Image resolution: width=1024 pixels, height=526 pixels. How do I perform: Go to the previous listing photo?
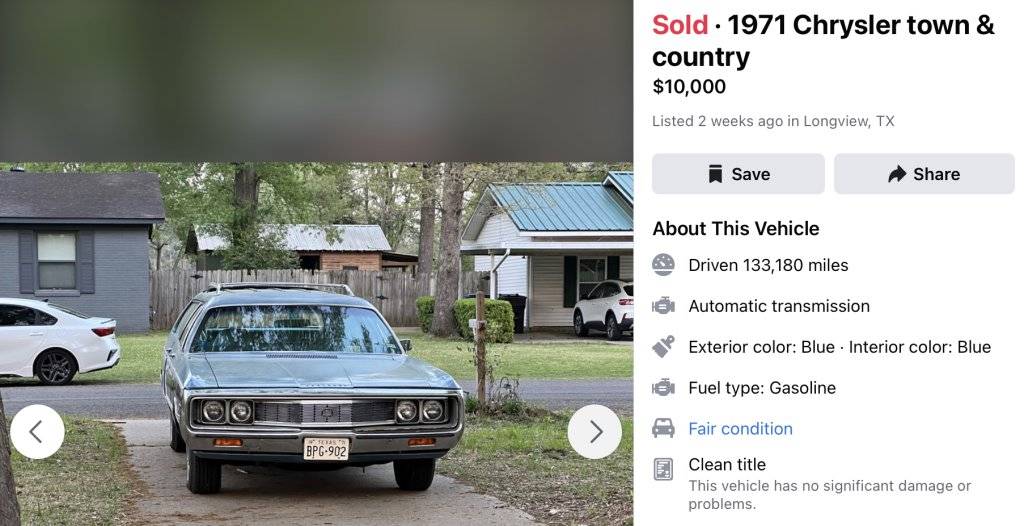click(37, 431)
